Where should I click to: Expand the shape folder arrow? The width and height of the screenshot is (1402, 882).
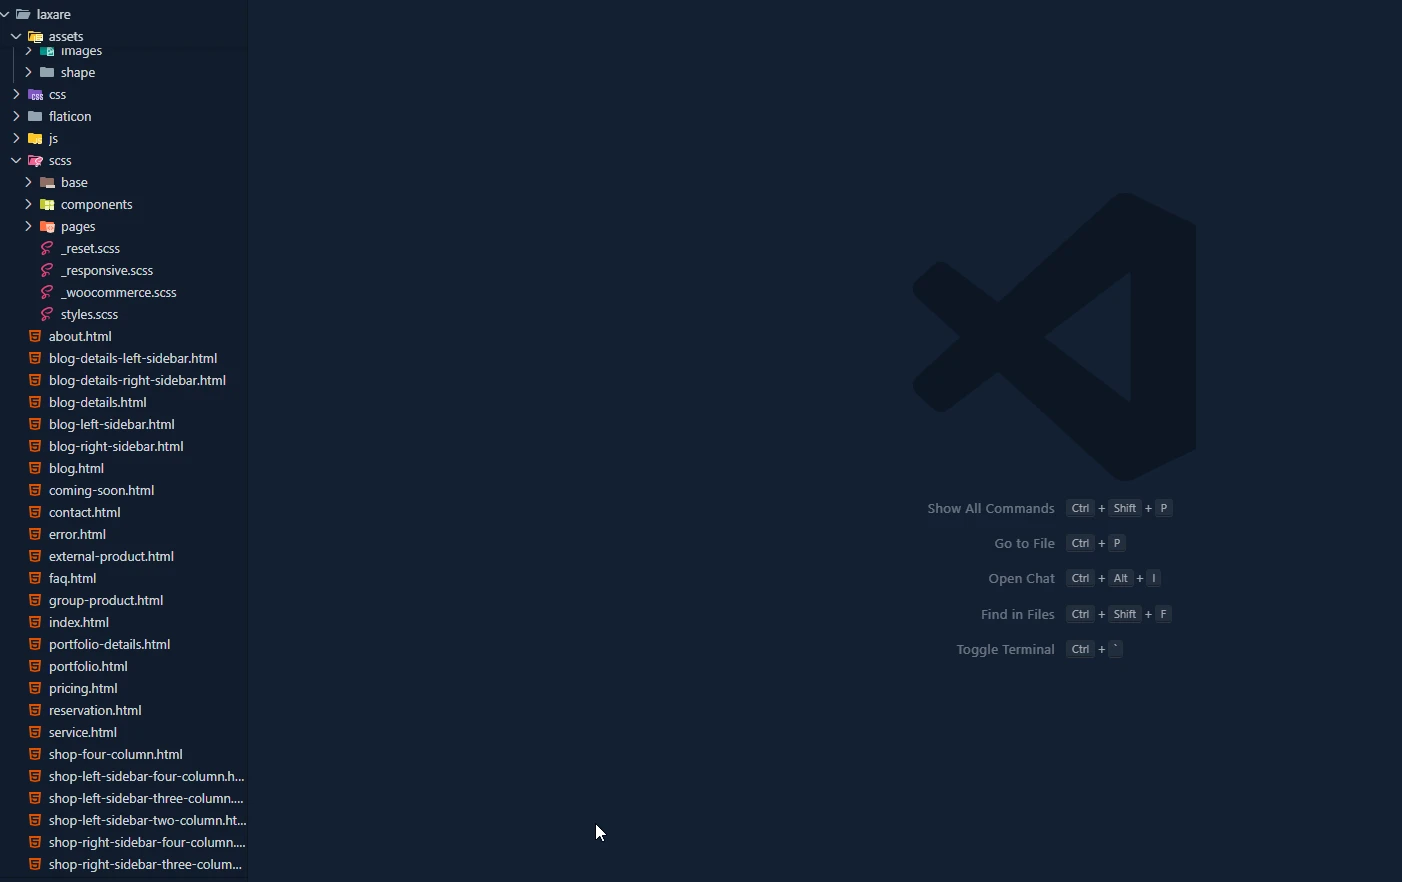click(28, 73)
